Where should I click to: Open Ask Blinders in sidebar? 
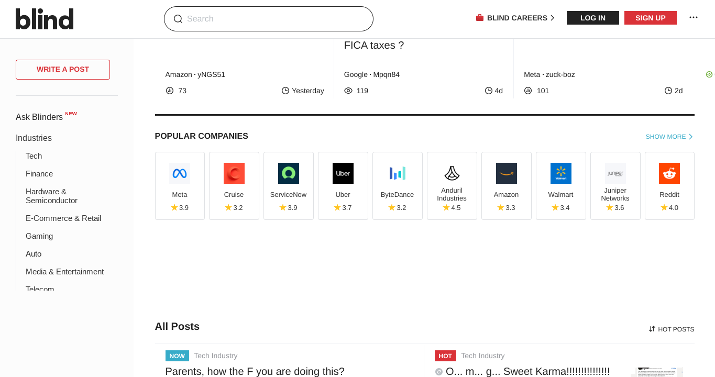click(x=39, y=117)
